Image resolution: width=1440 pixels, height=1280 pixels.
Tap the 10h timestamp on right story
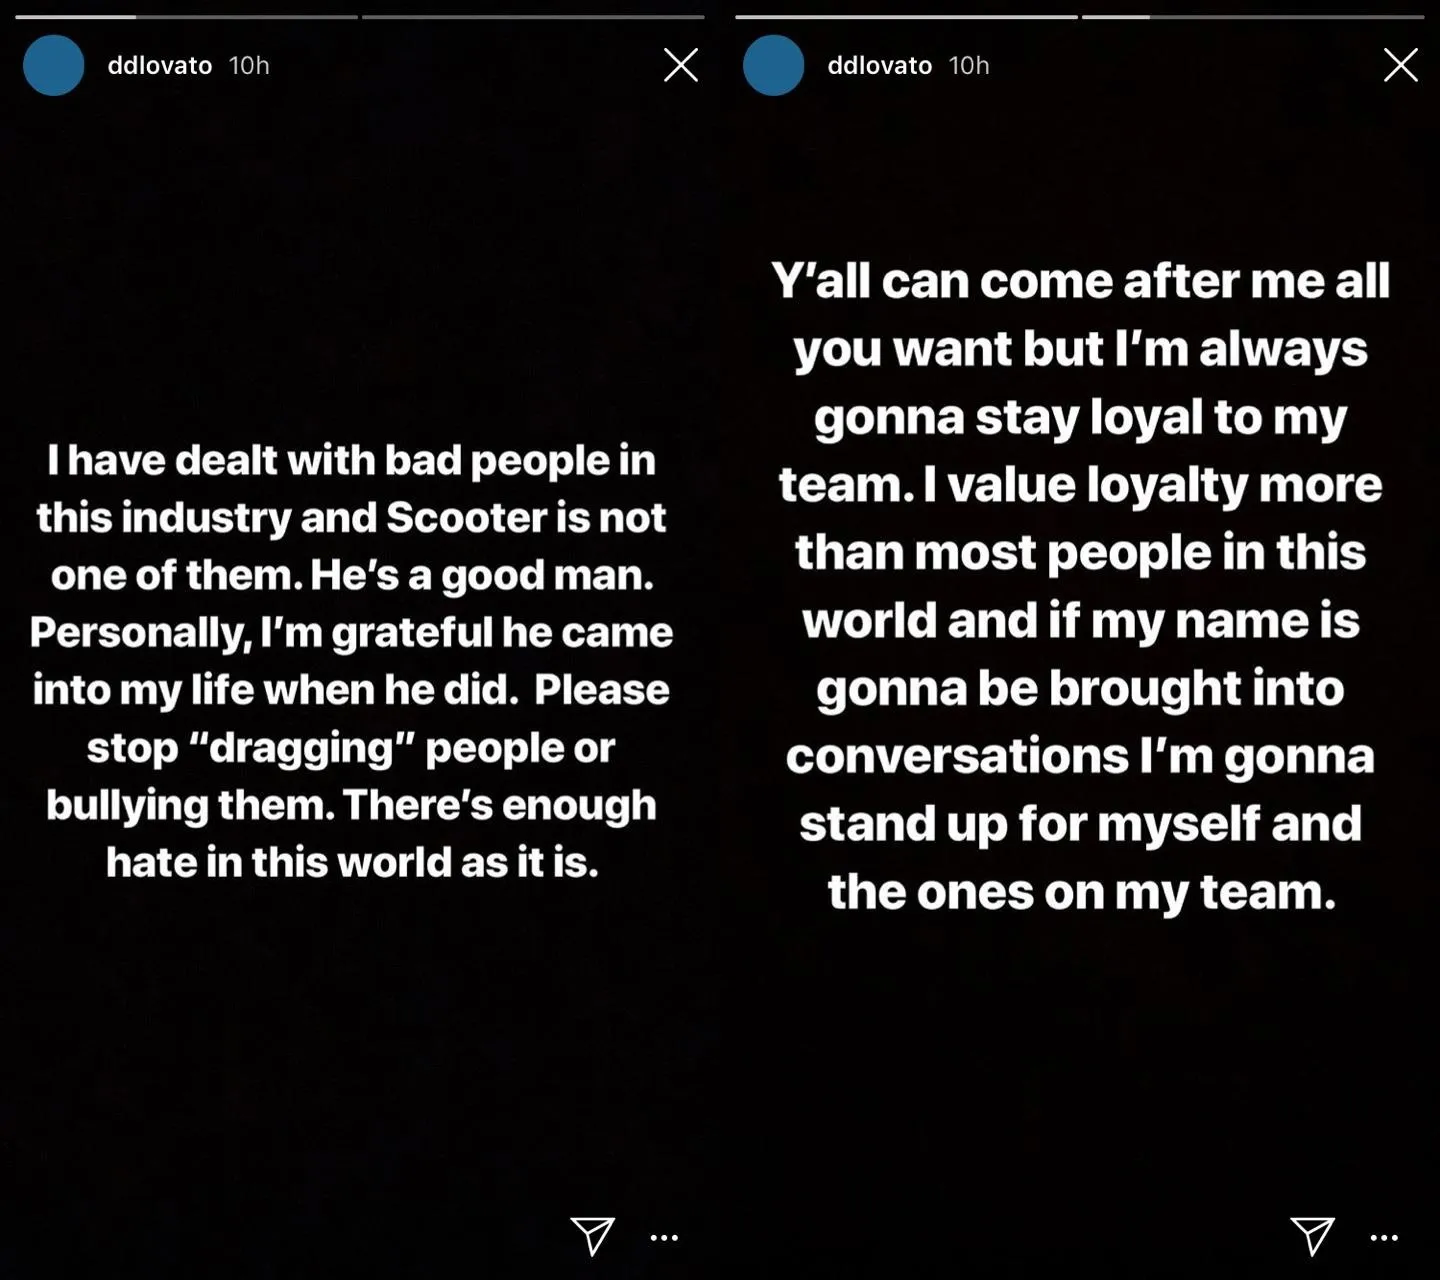tap(969, 65)
